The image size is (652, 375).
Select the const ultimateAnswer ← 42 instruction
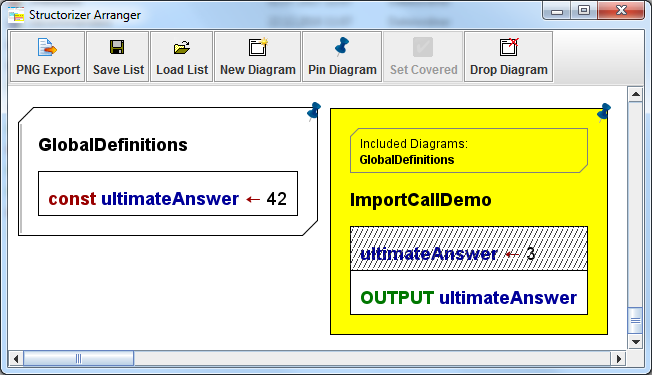click(168, 194)
